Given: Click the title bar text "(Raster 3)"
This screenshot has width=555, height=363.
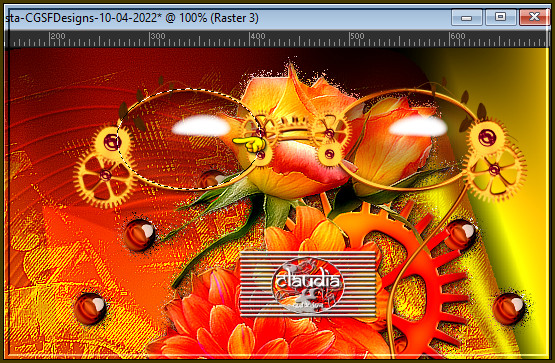Looking at the screenshot, I should click(x=234, y=18).
